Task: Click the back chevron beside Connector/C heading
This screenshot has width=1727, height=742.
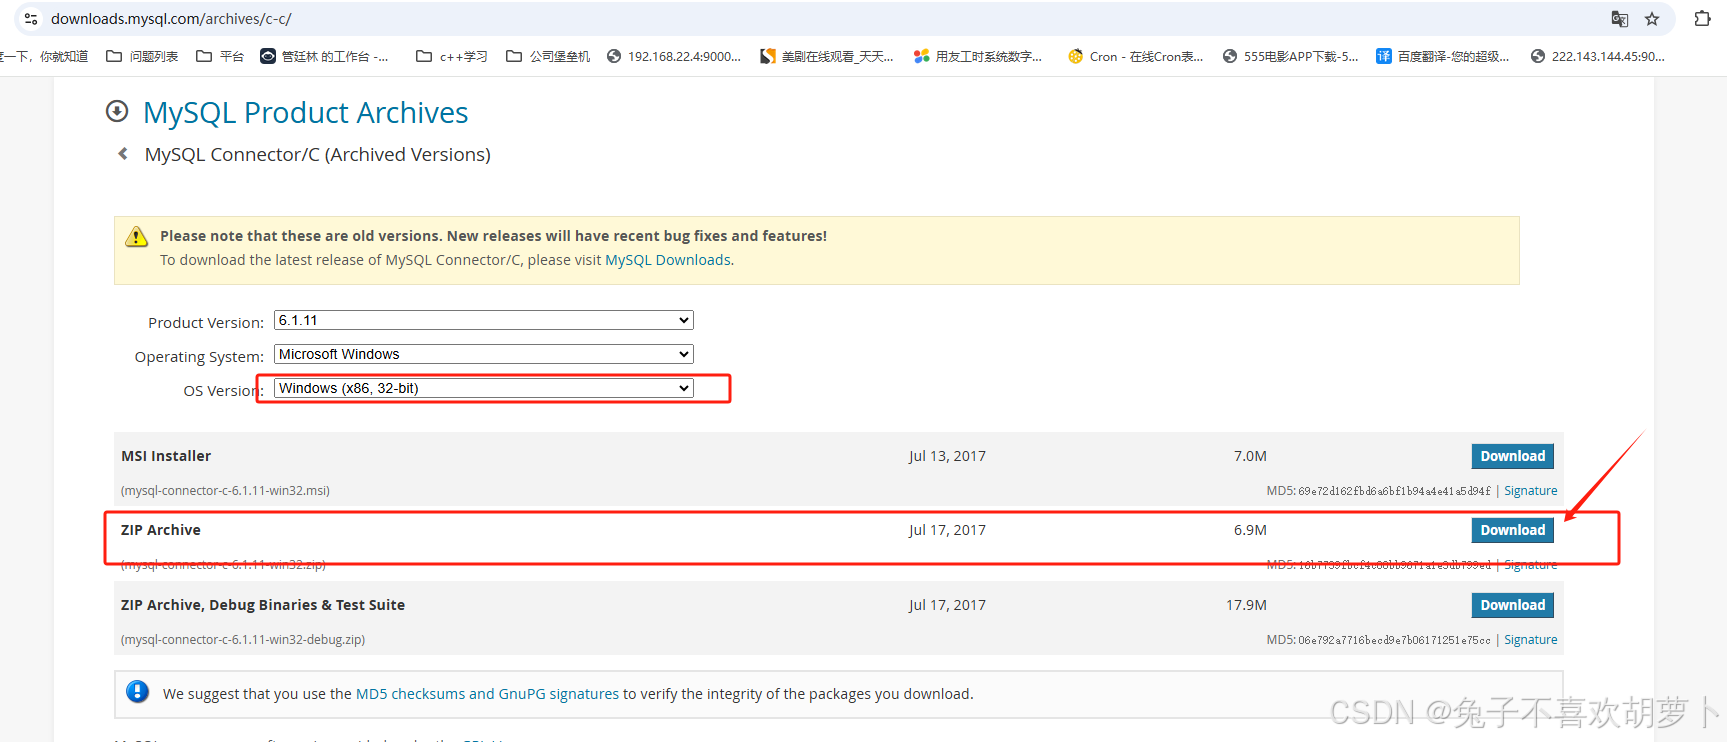Action: tap(123, 154)
